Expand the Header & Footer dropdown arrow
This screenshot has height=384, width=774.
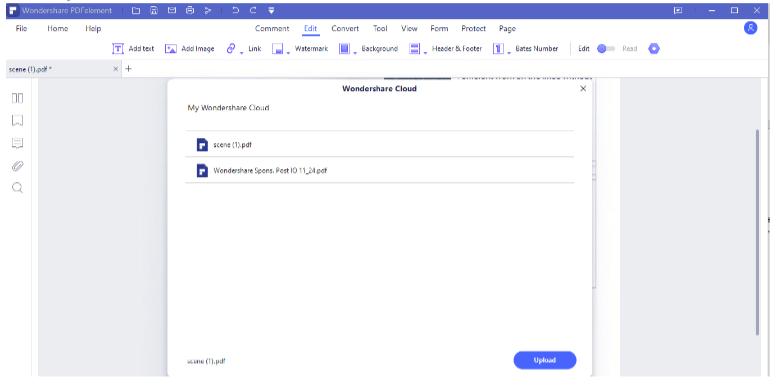pyautogui.click(x=425, y=52)
